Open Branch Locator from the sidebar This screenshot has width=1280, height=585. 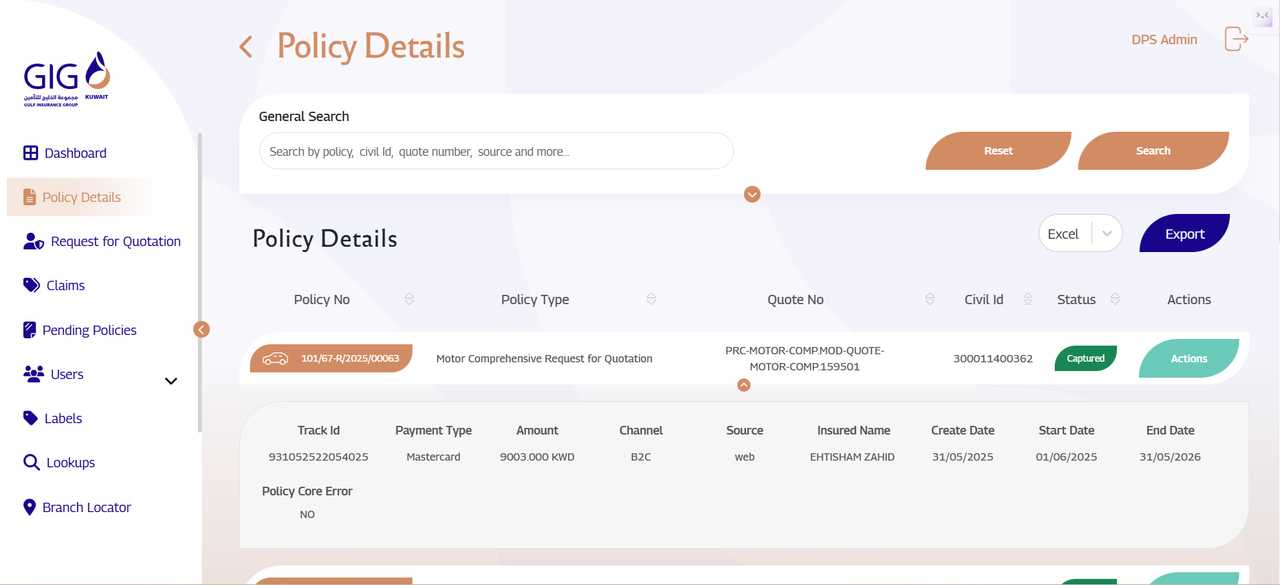[87, 507]
